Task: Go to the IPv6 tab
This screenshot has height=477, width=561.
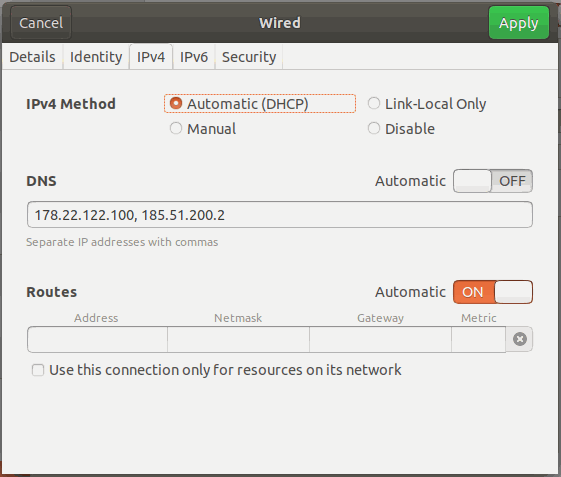Action: [194, 57]
